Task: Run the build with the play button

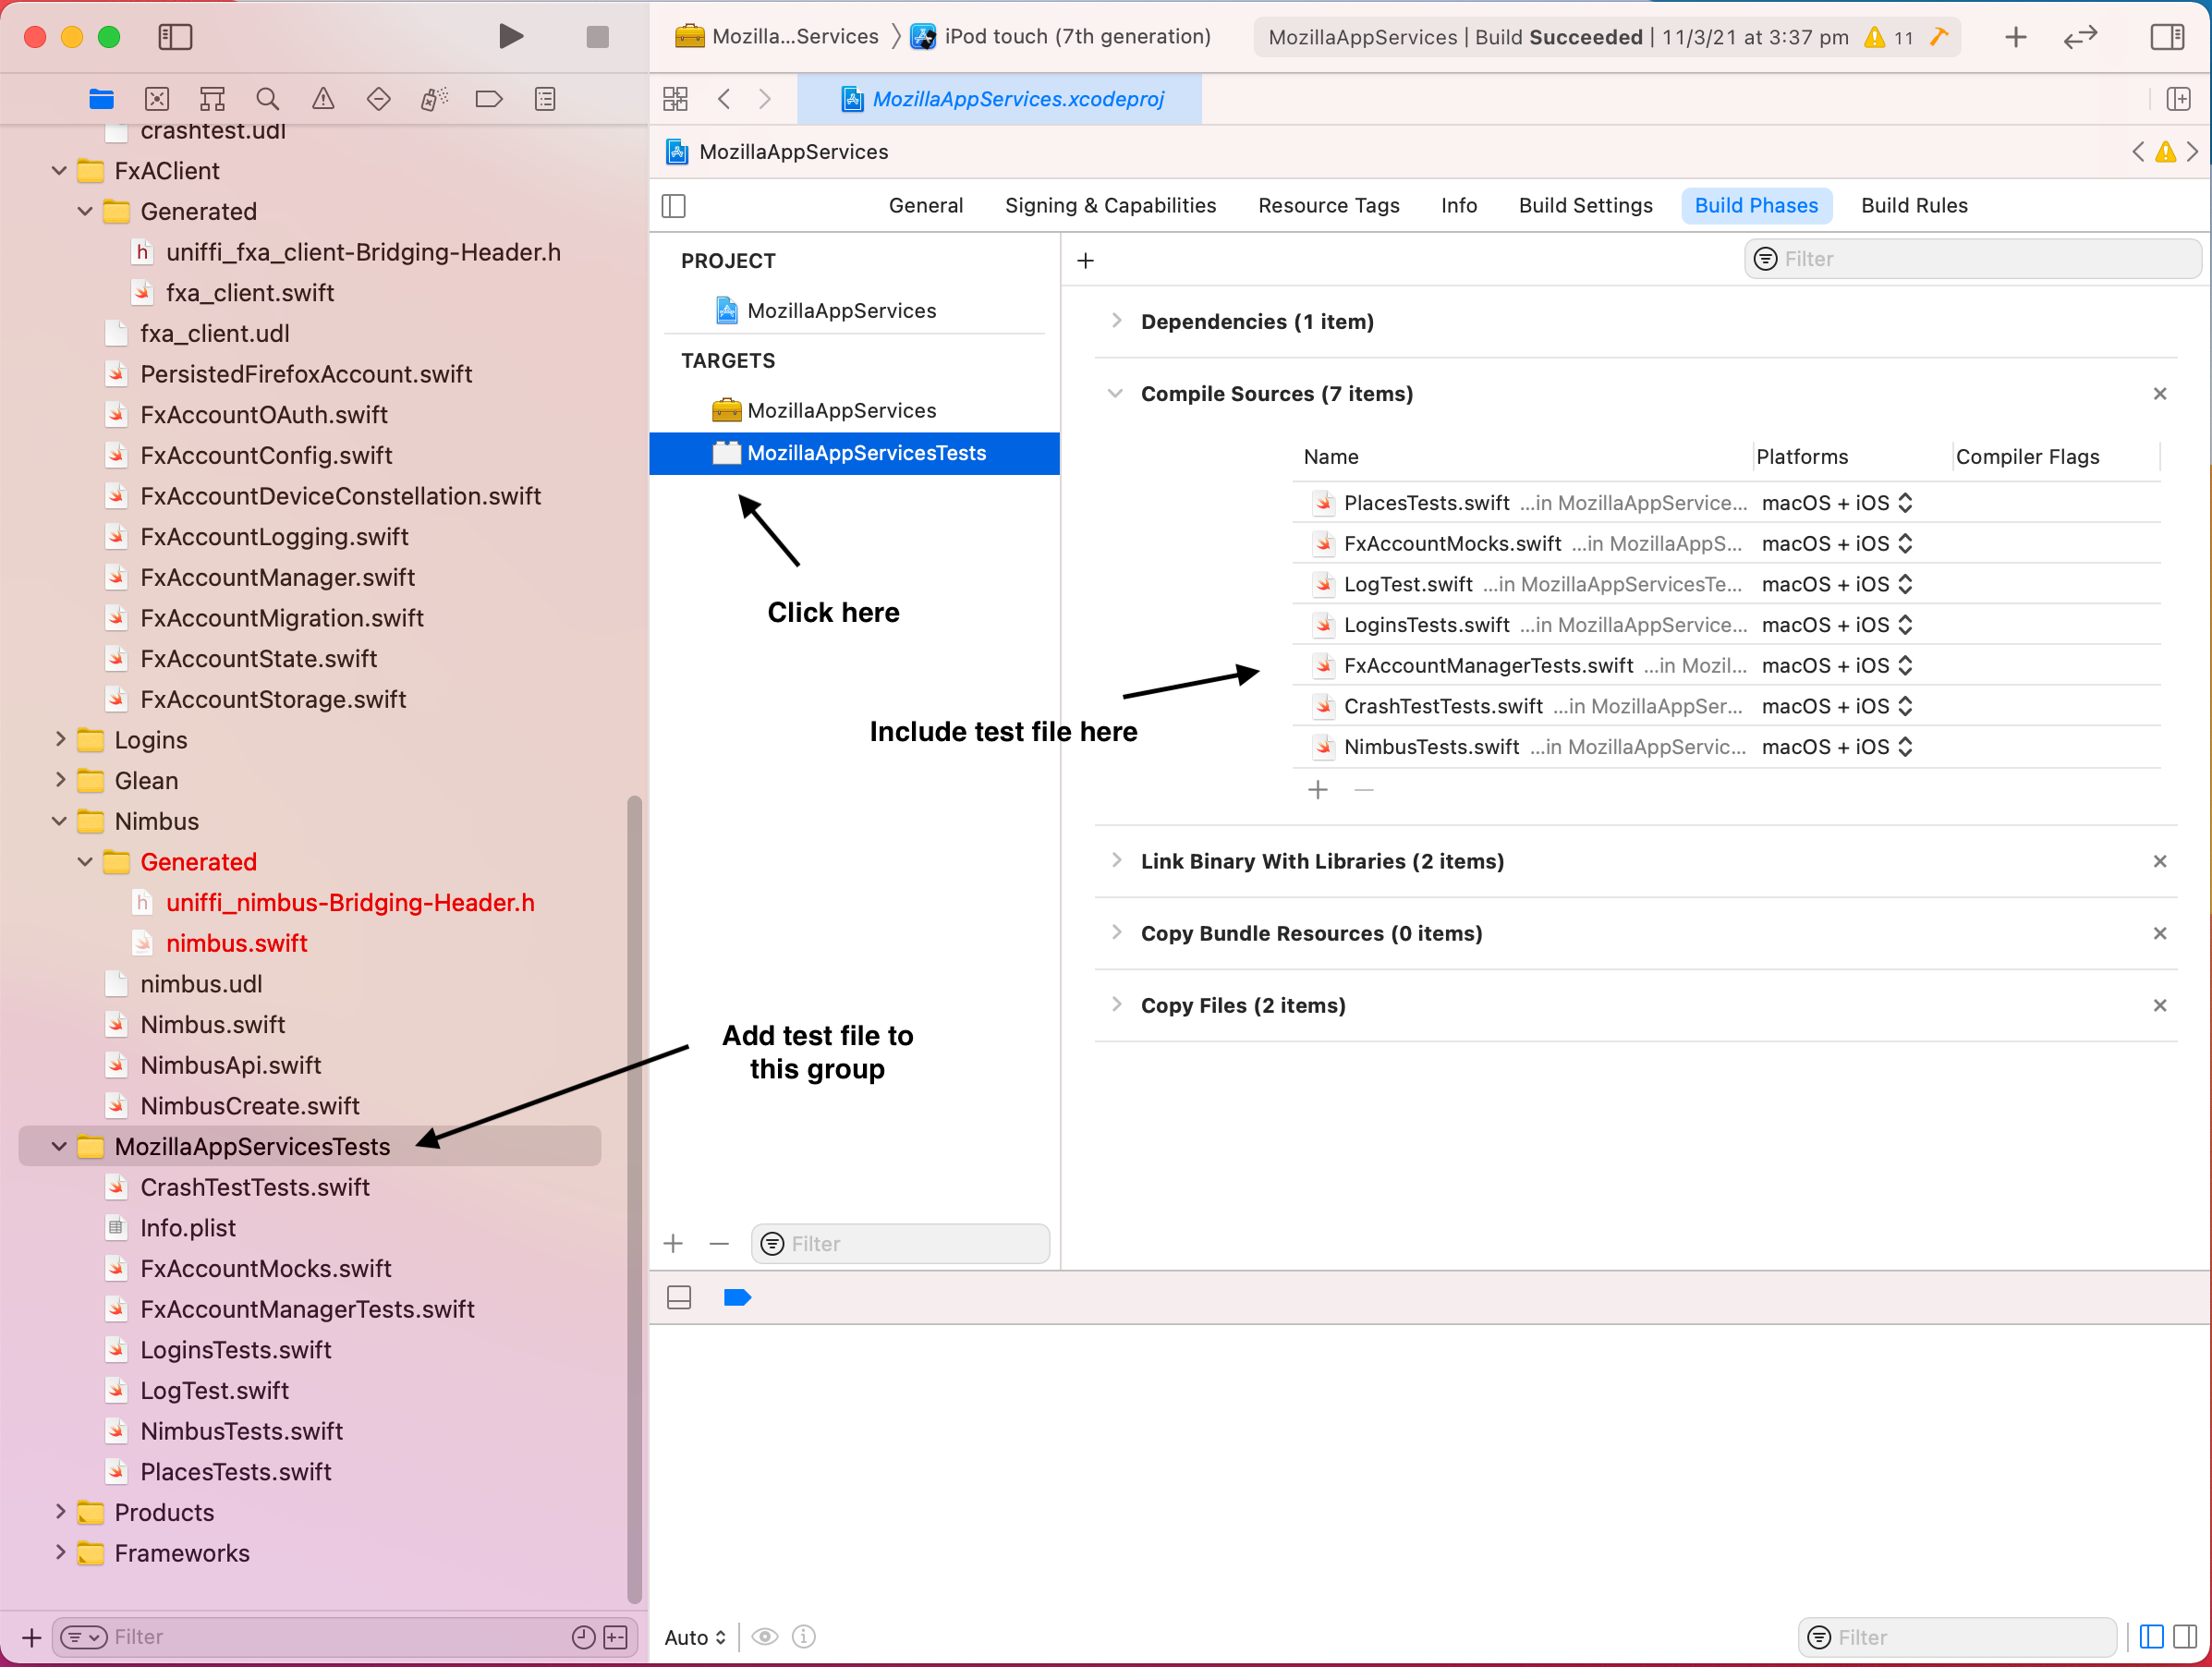Action: pos(510,37)
